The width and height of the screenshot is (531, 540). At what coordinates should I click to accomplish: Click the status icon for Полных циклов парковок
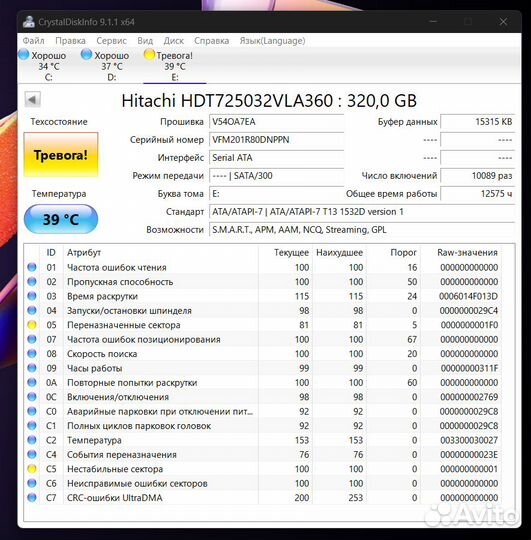tap(32, 426)
